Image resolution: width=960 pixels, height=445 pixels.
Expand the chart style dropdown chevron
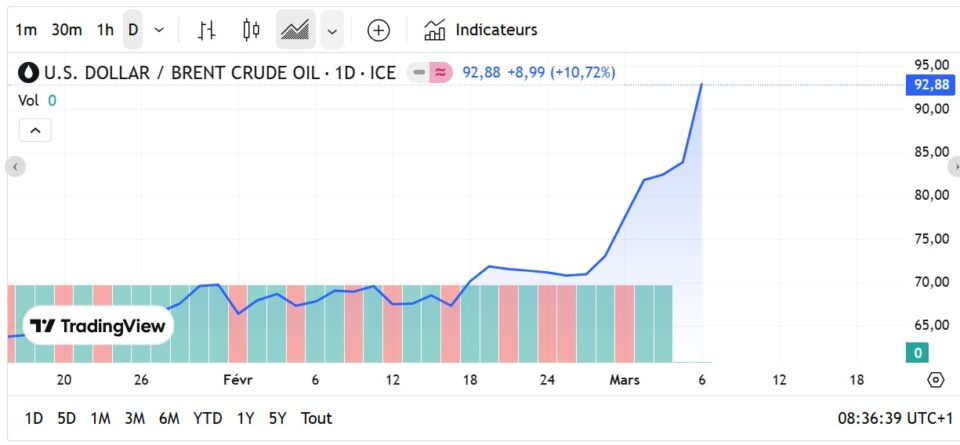(x=332, y=30)
